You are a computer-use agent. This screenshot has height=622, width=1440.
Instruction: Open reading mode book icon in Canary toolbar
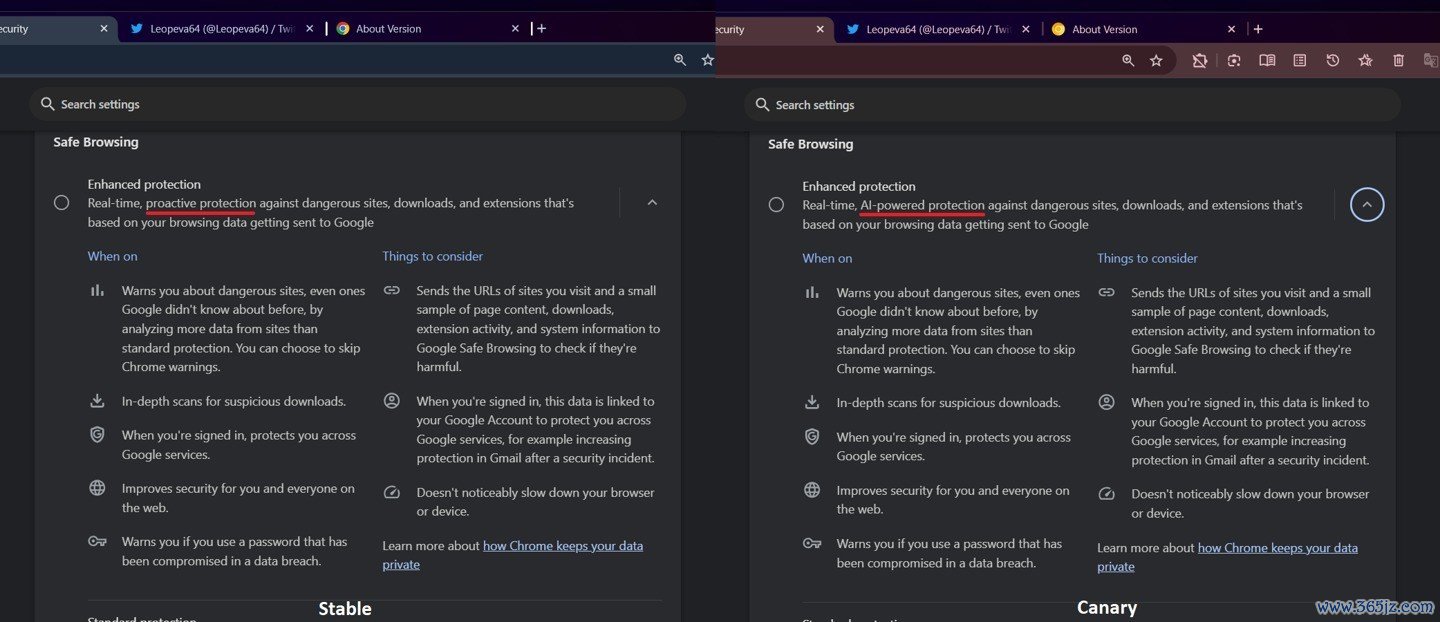(x=1267, y=61)
